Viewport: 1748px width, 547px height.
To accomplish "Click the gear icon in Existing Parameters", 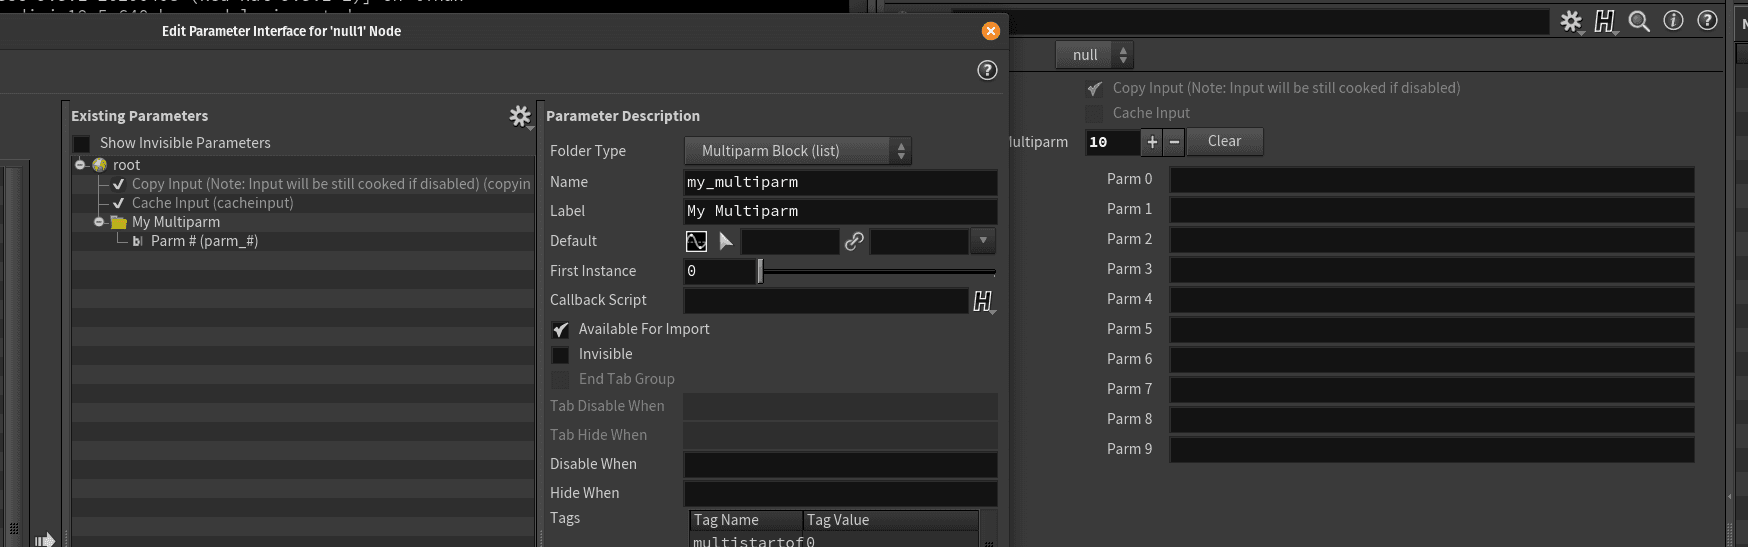I will point(519,116).
